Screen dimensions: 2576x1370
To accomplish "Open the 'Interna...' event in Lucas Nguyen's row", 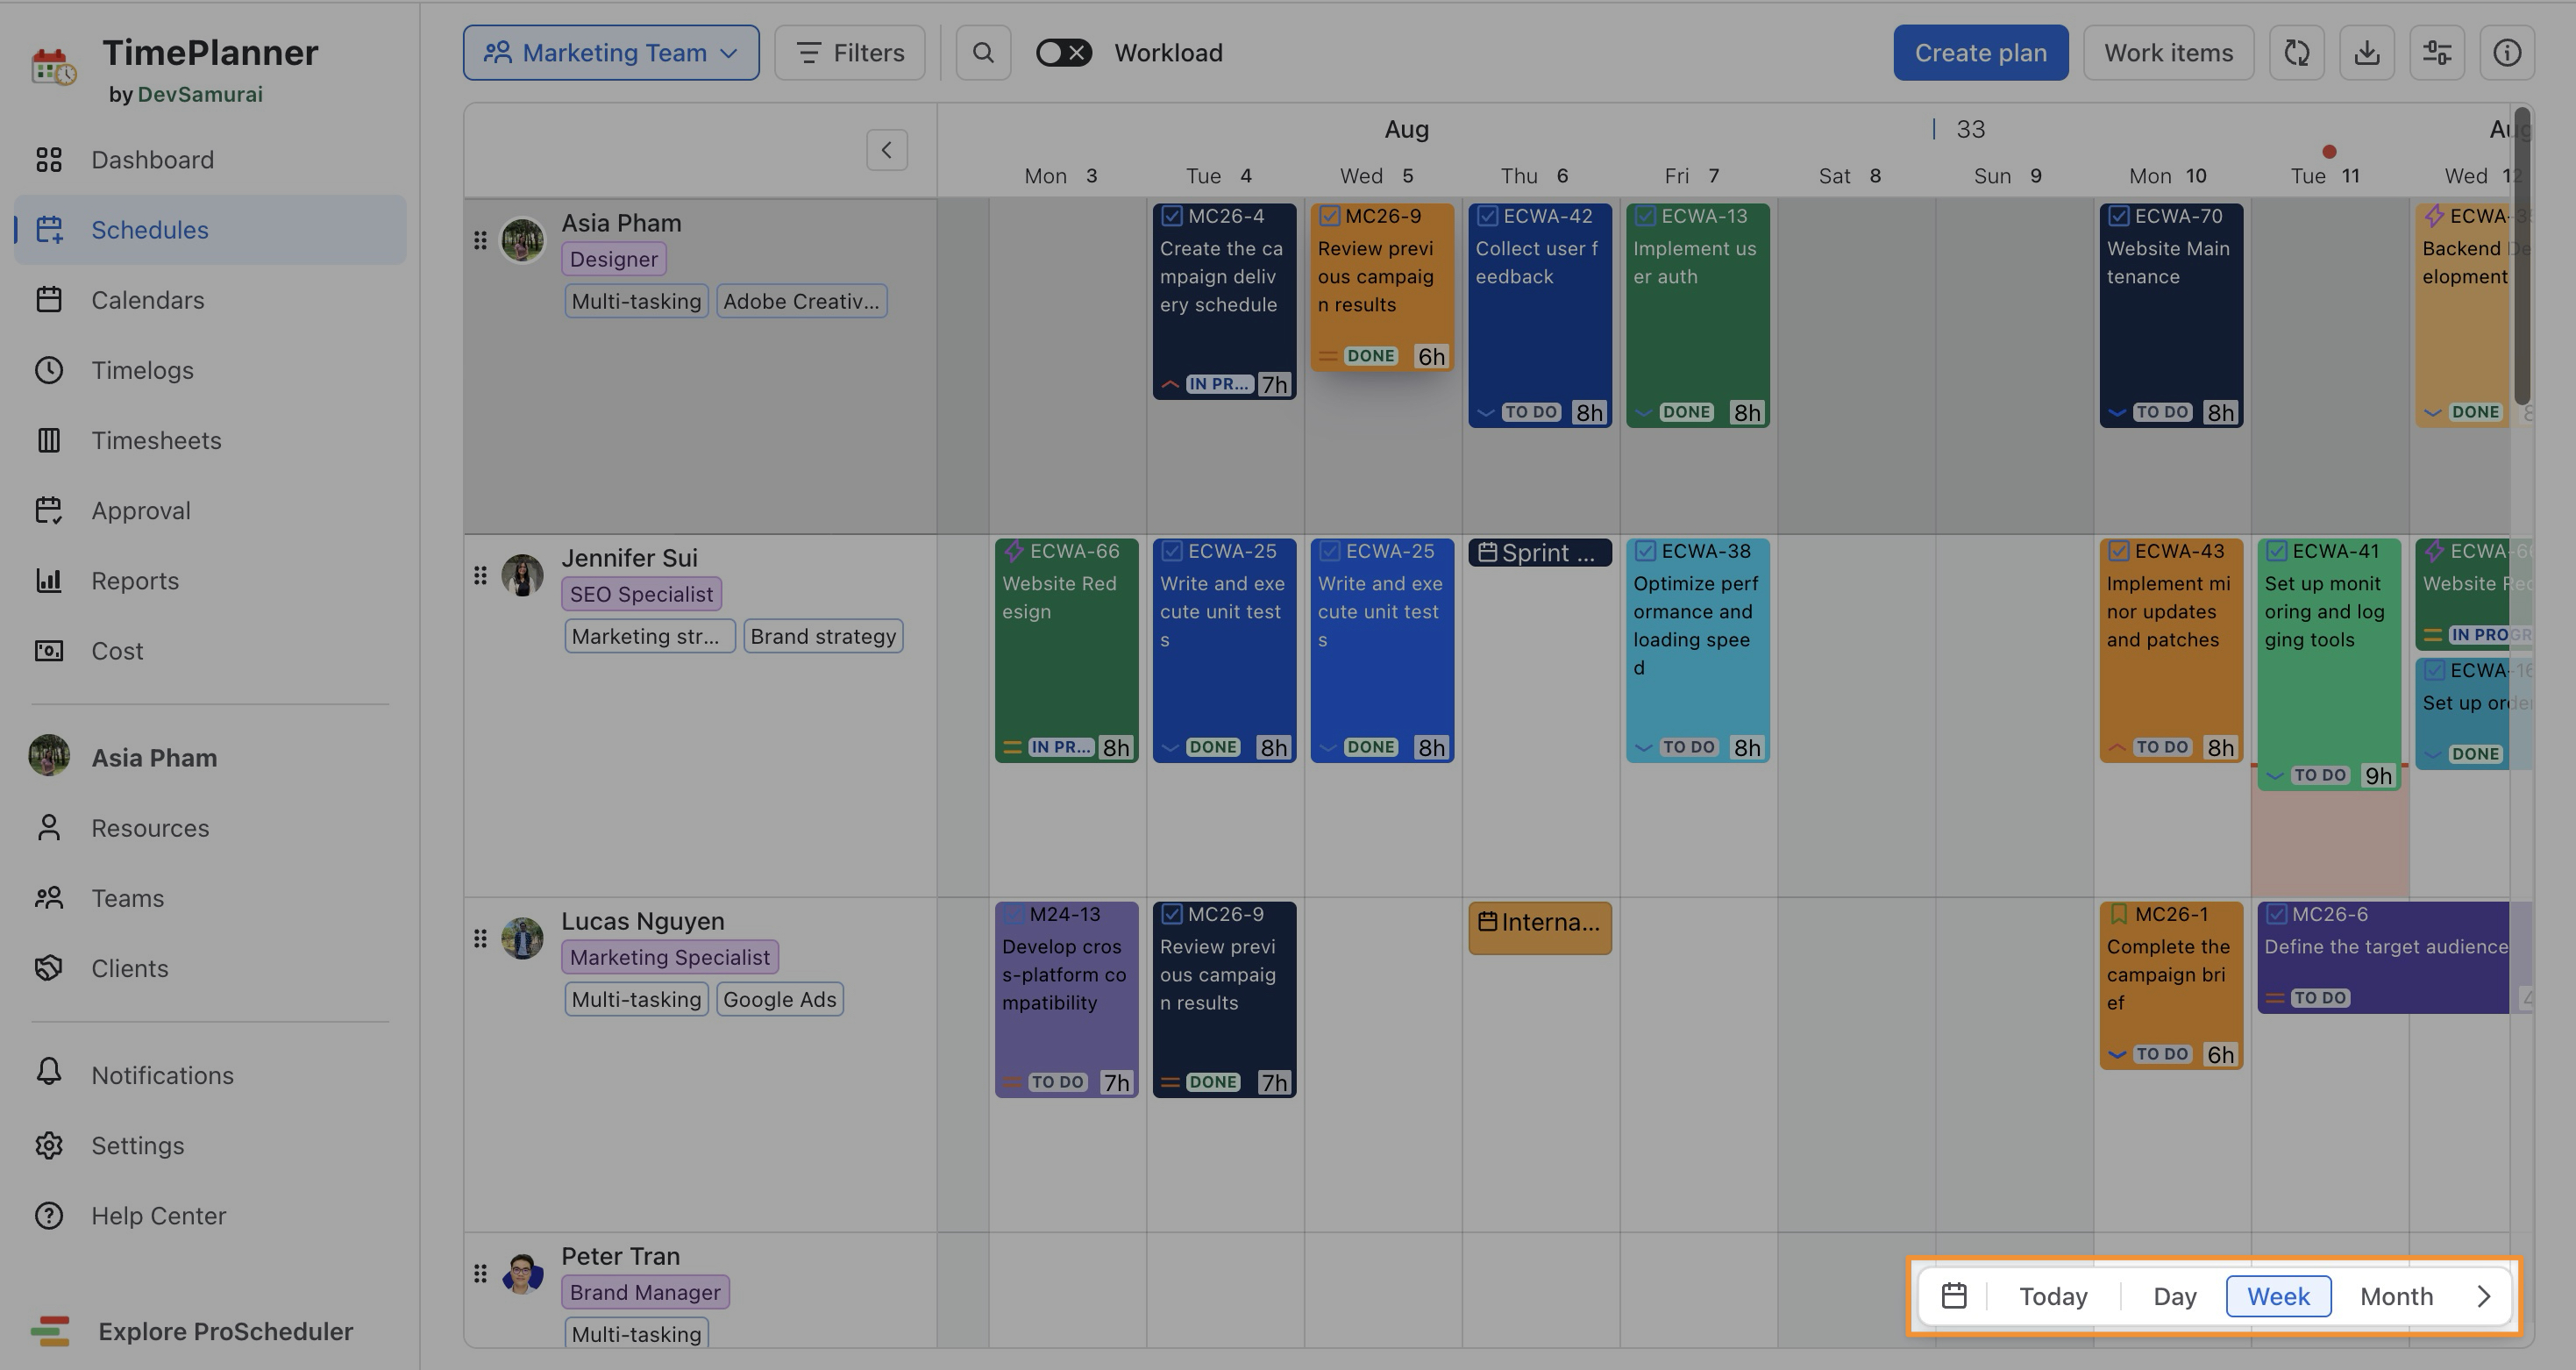I will point(1540,928).
